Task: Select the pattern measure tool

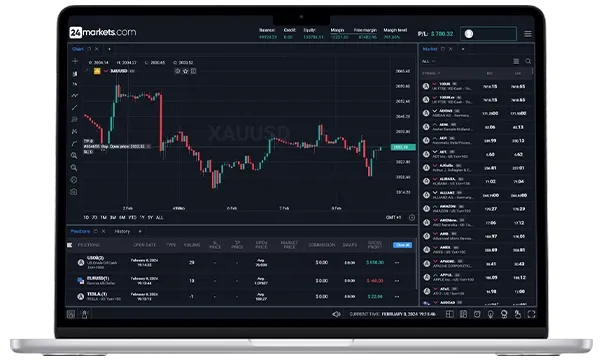Action: click(74, 132)
